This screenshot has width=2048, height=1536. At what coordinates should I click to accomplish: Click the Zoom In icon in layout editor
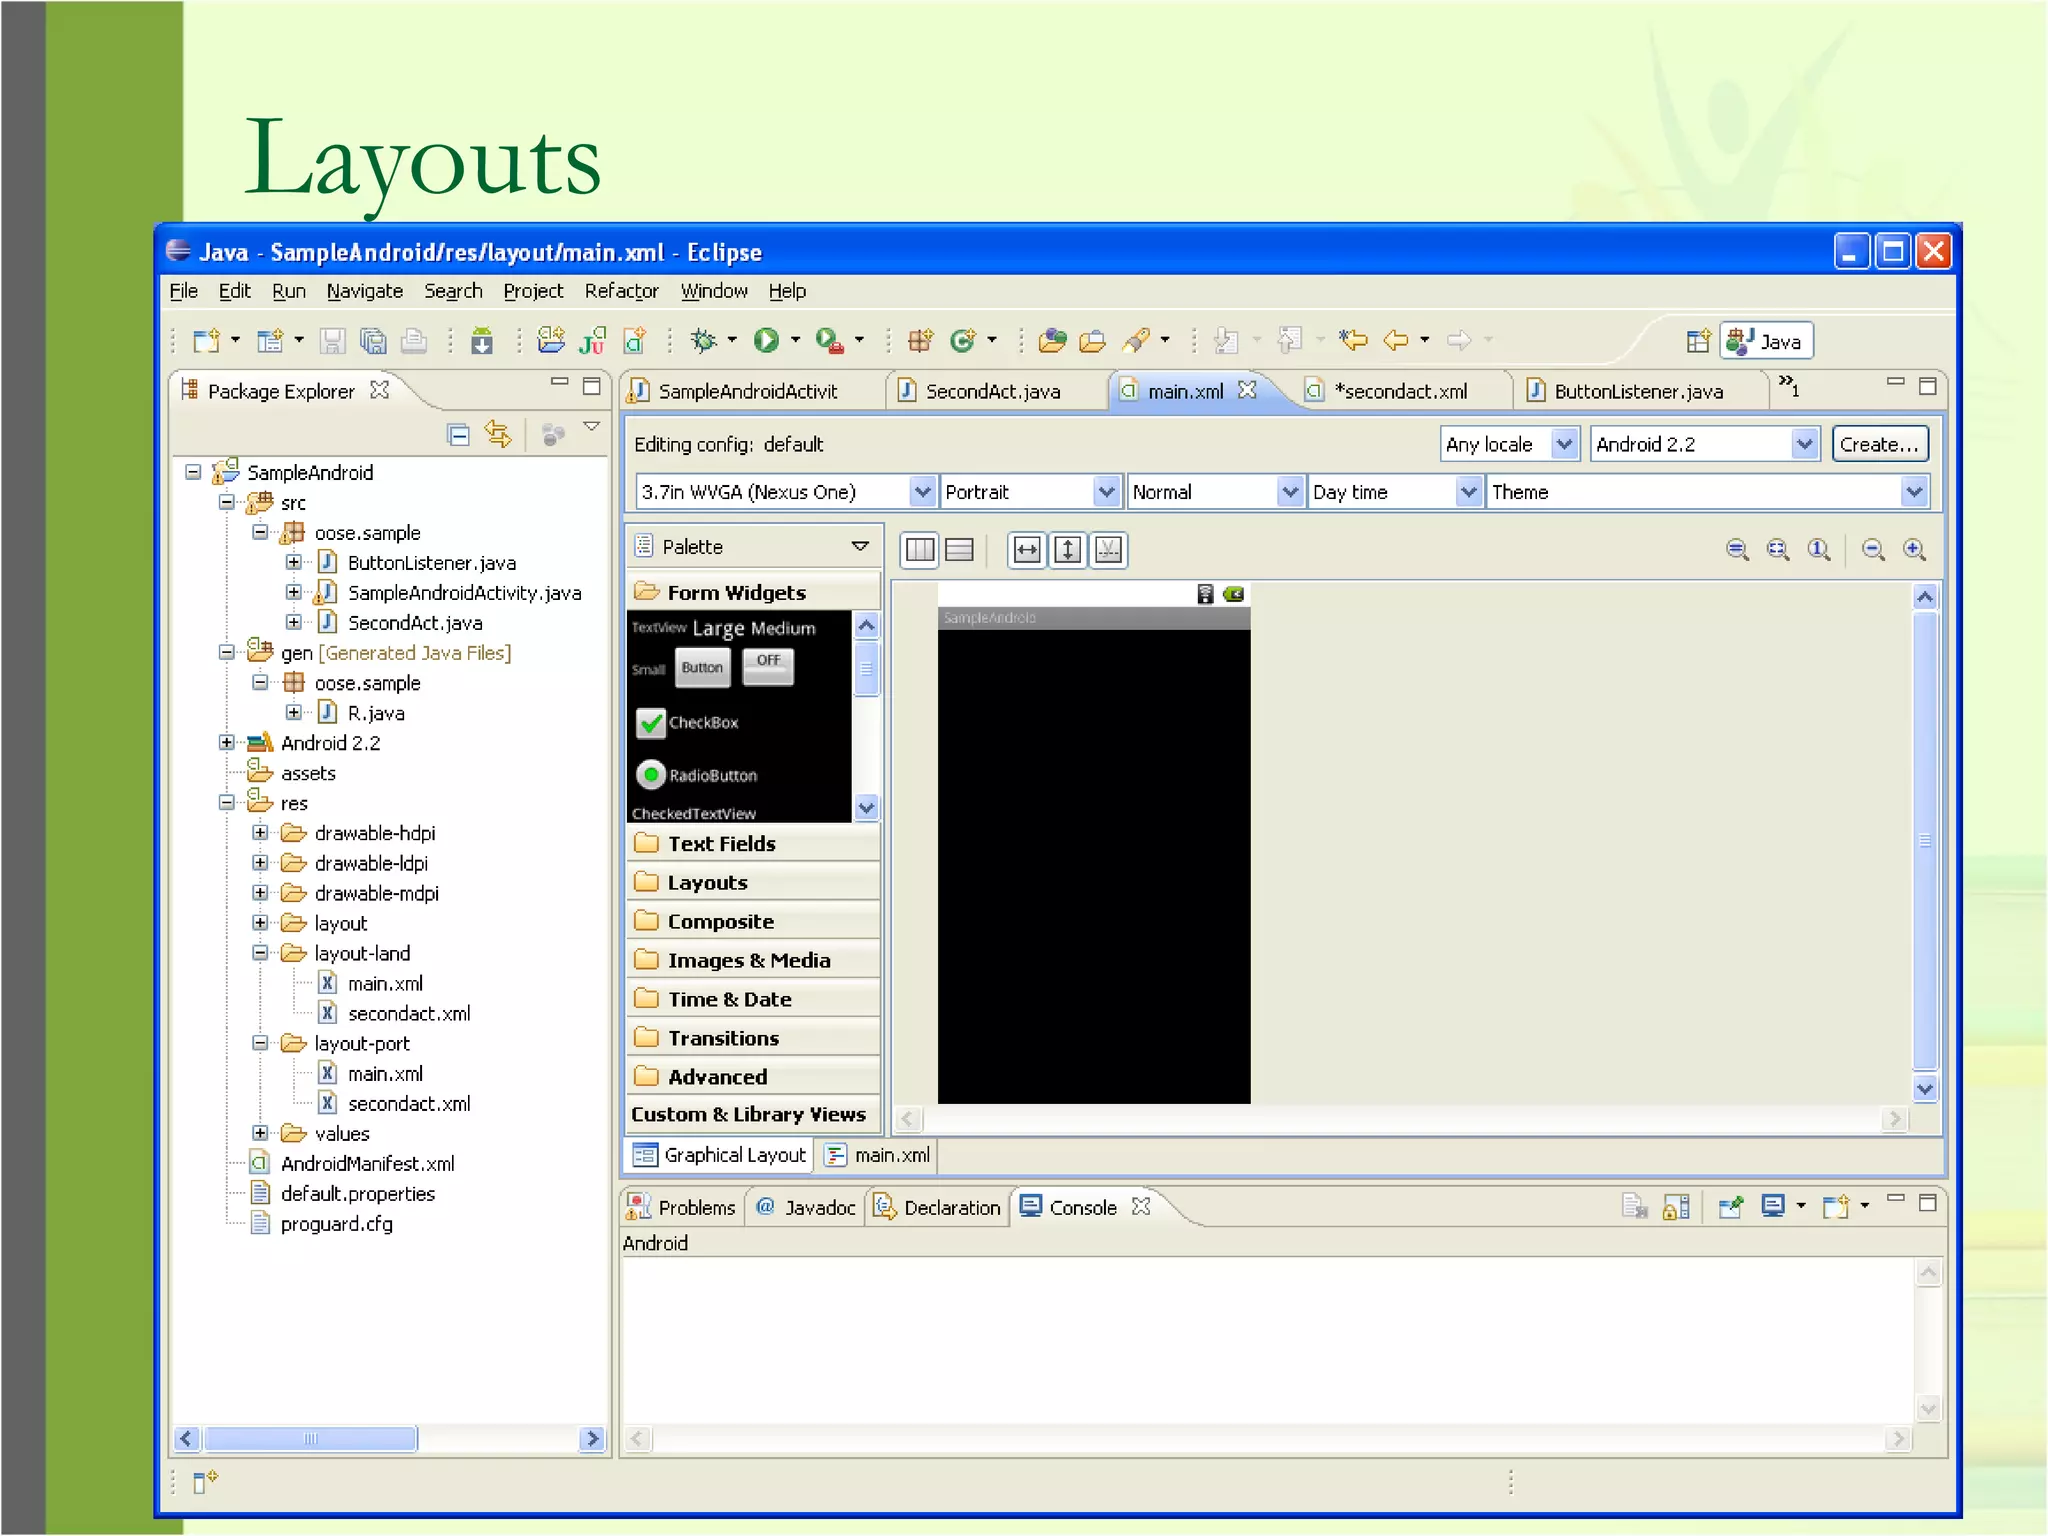pos(1915,549)
